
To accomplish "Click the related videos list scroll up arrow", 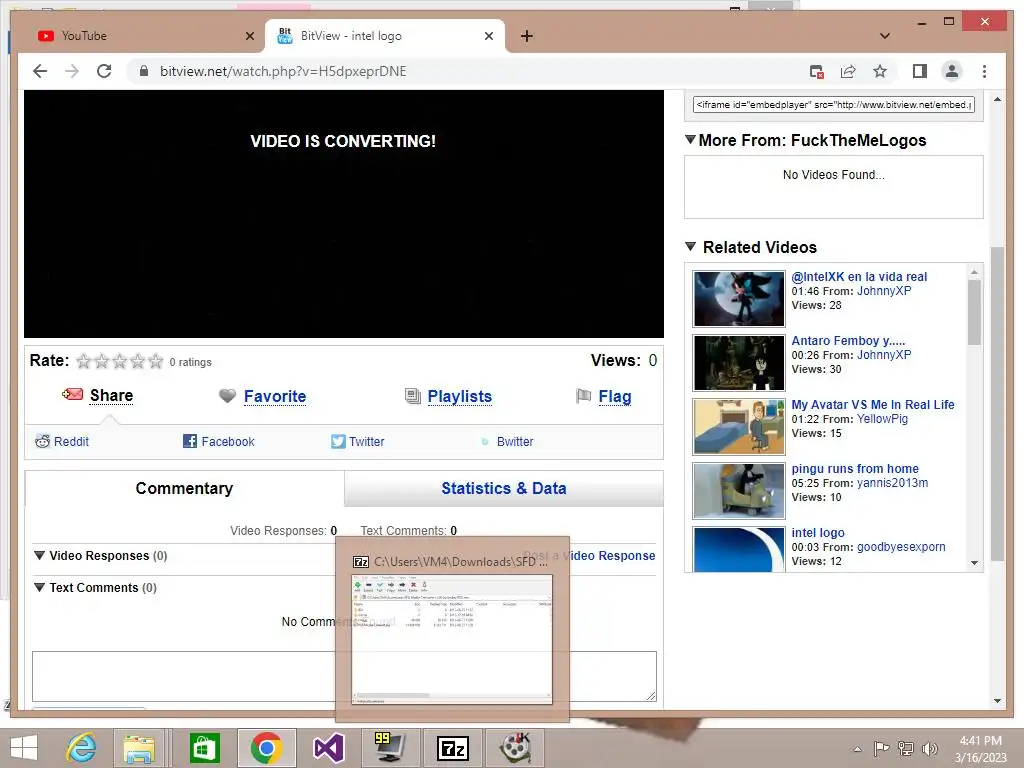I will [x=974, y=272].
